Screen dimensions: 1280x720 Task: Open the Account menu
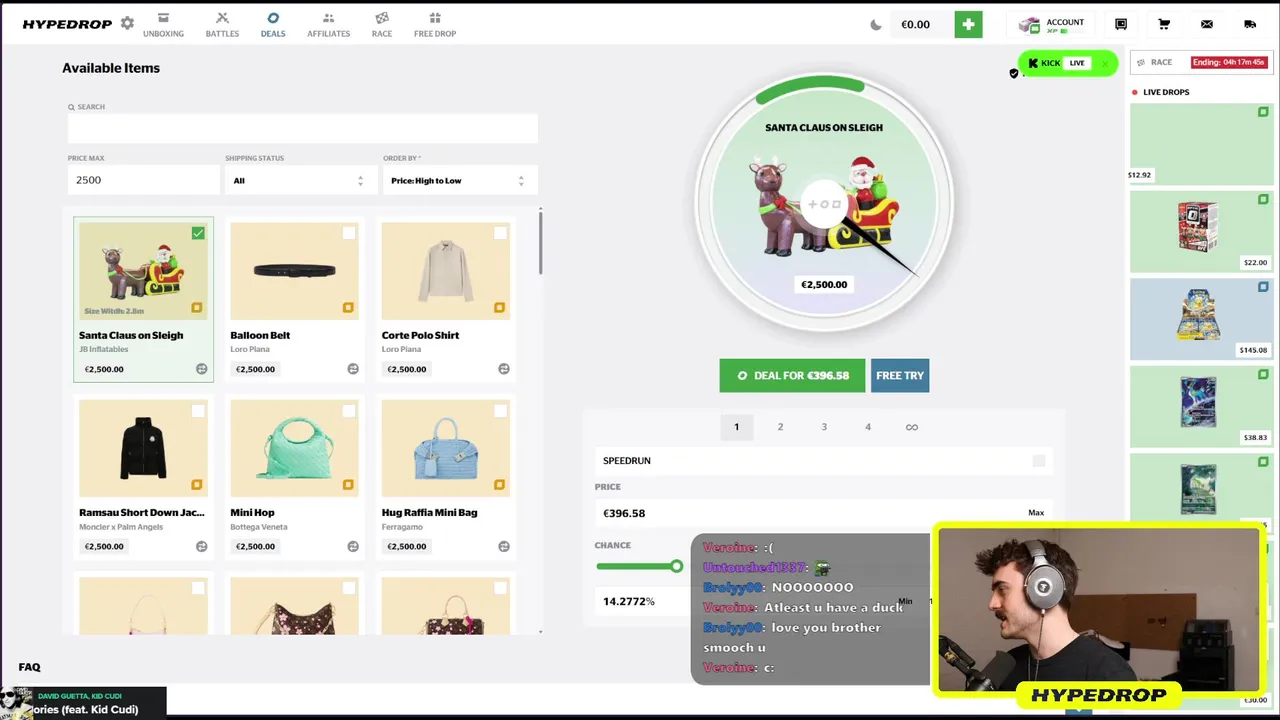point(1052,25)
